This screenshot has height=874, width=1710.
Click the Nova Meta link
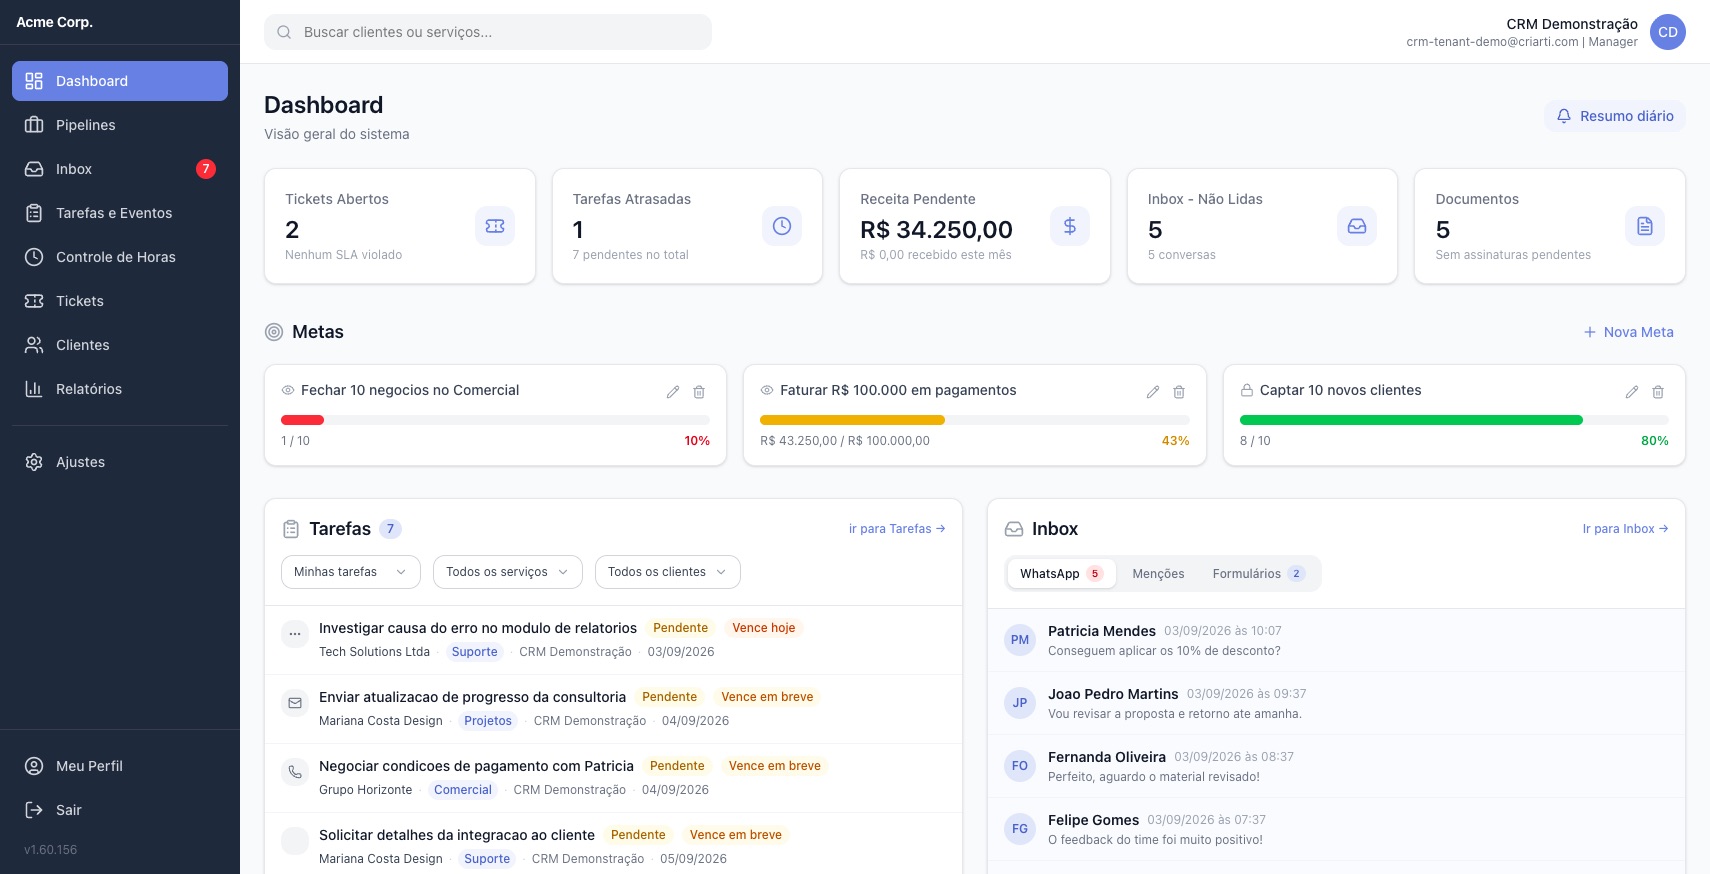1629,332
